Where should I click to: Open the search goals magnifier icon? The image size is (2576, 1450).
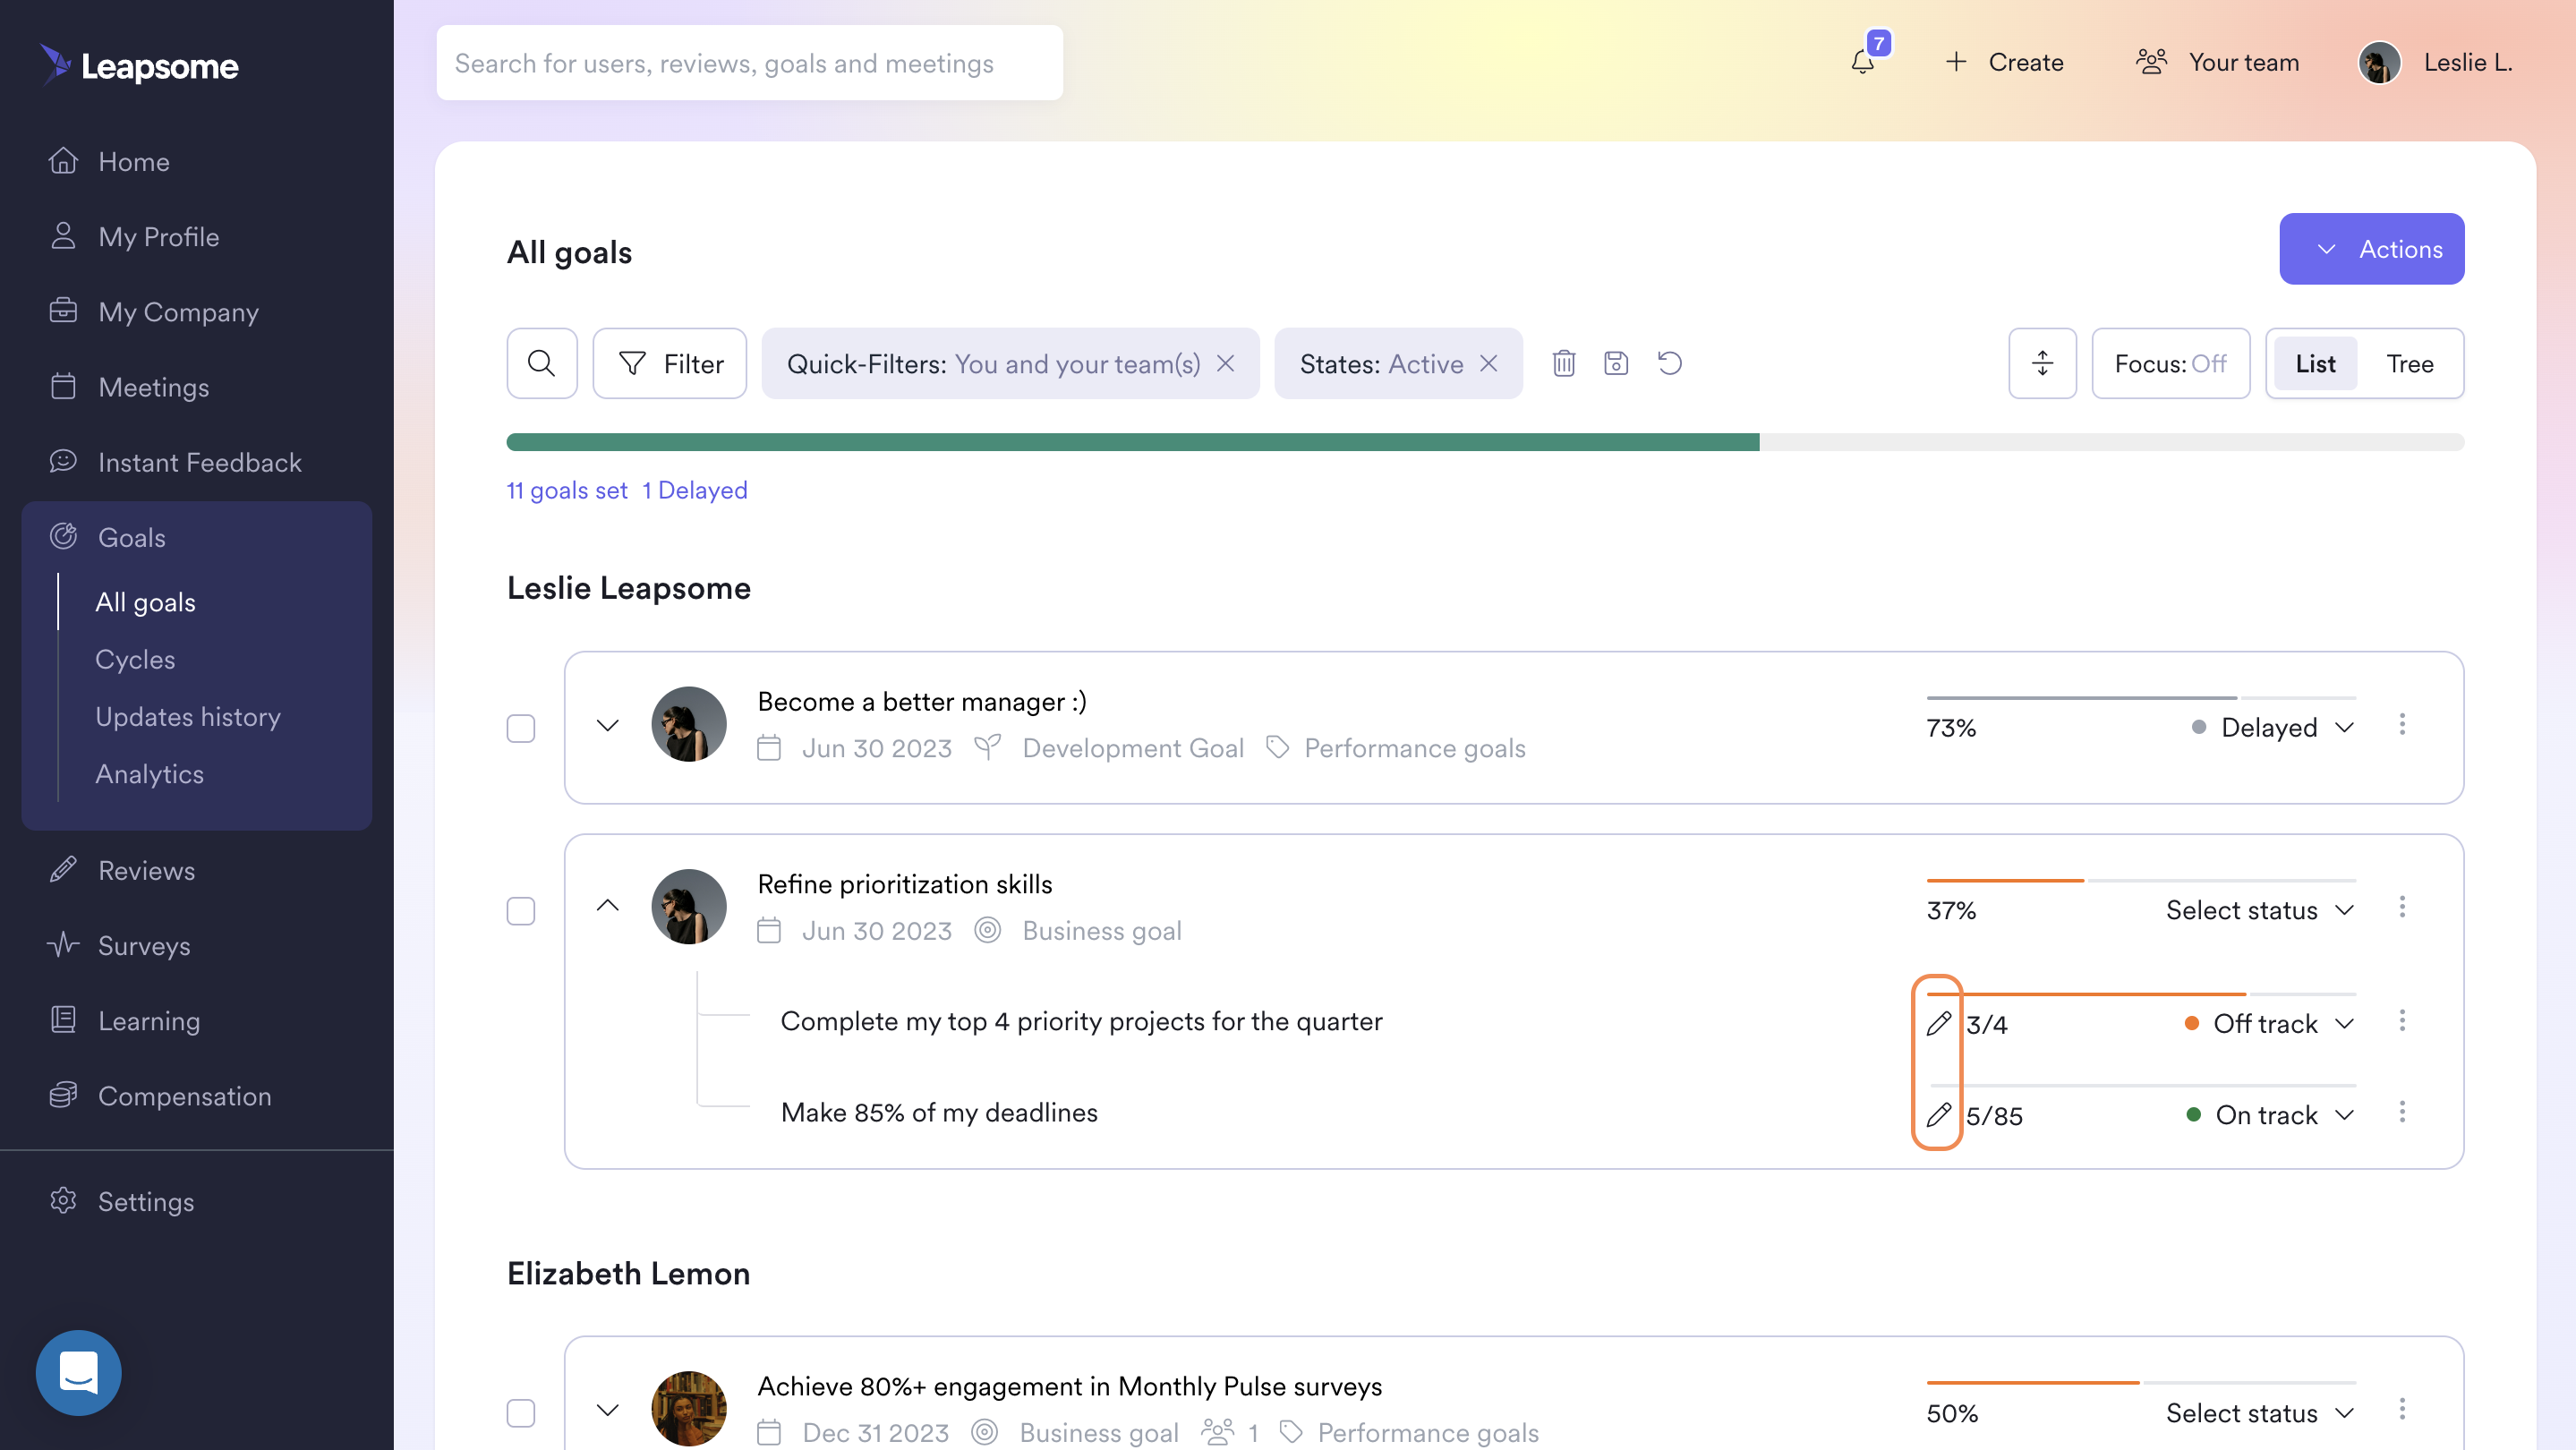(542, 363)
